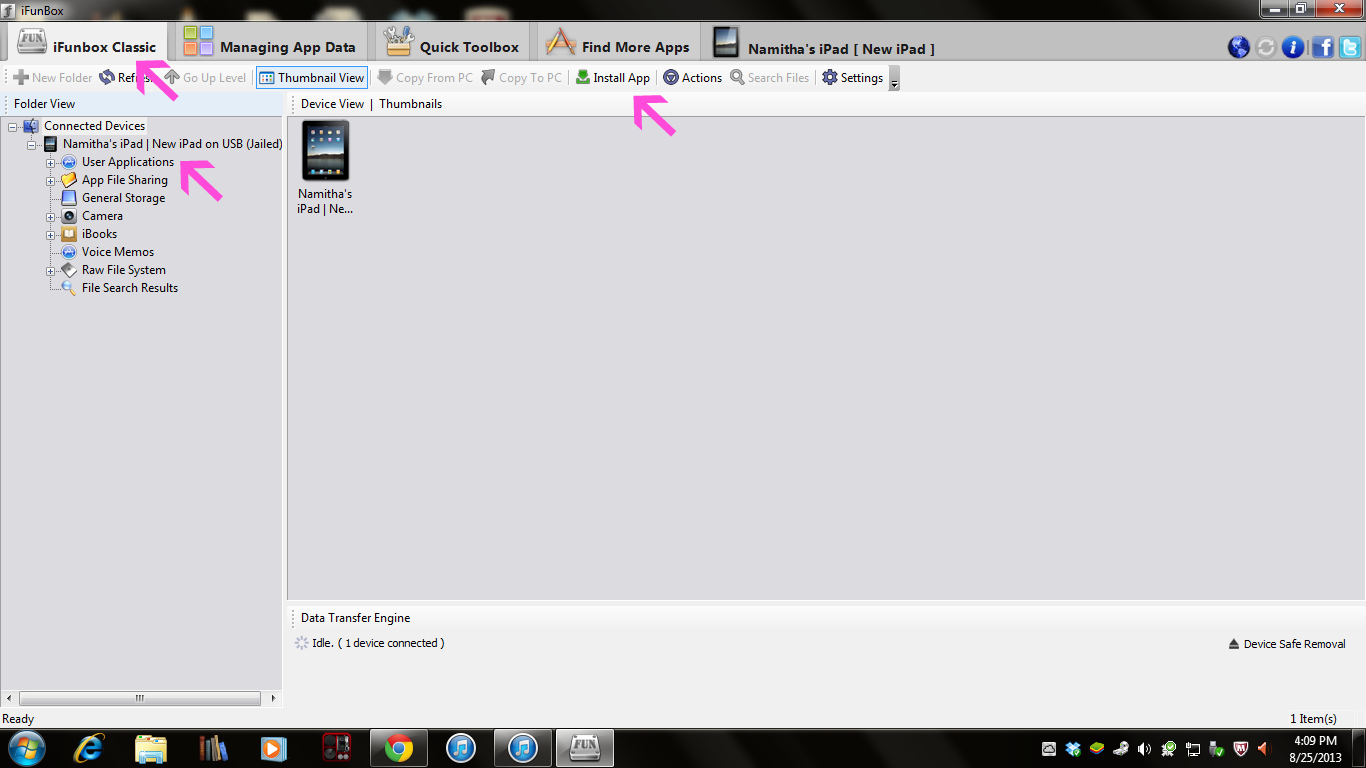Open the toolbar overflow dropdown arrow

tap(894, 79)
